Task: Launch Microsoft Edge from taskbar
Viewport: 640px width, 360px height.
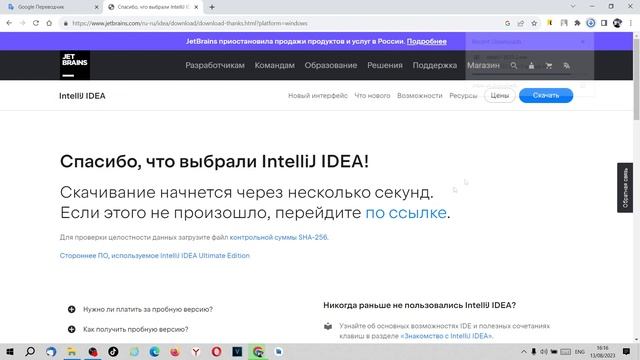Action: 154,351
